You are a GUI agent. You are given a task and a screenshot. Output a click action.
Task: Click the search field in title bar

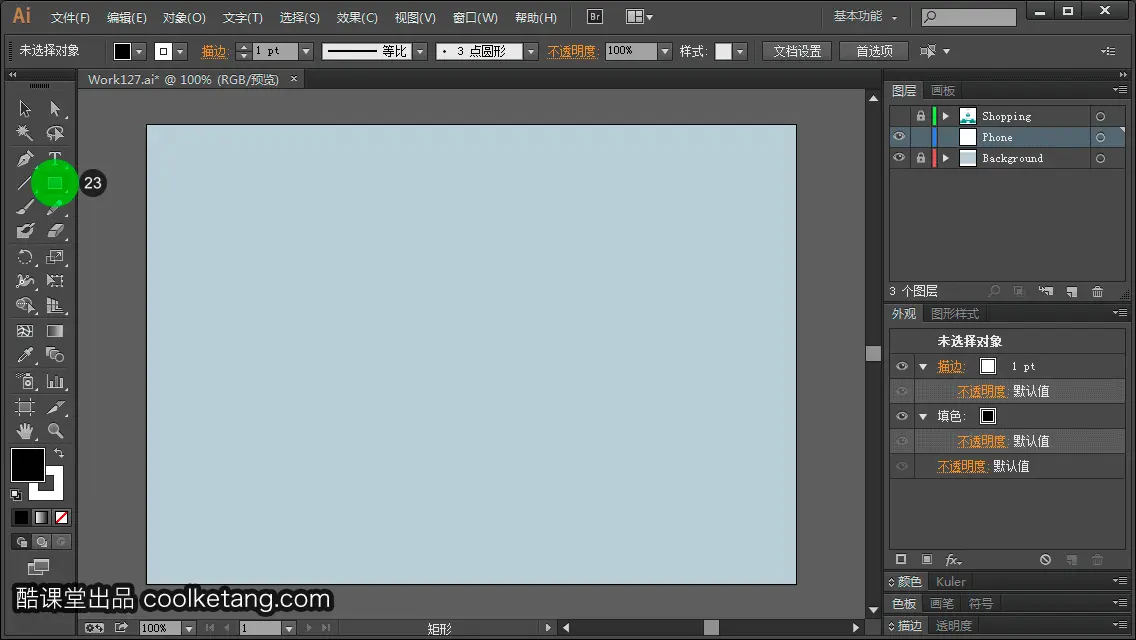[969, 16]
